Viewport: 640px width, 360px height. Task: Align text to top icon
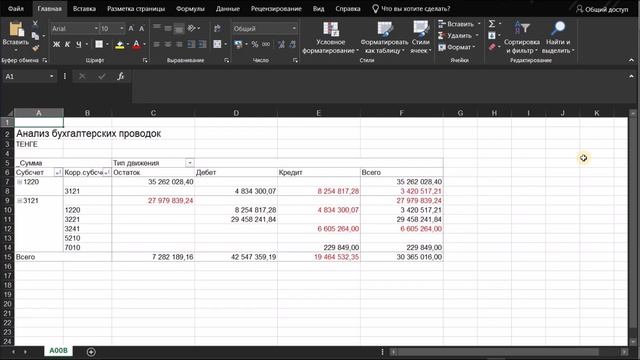157,28
